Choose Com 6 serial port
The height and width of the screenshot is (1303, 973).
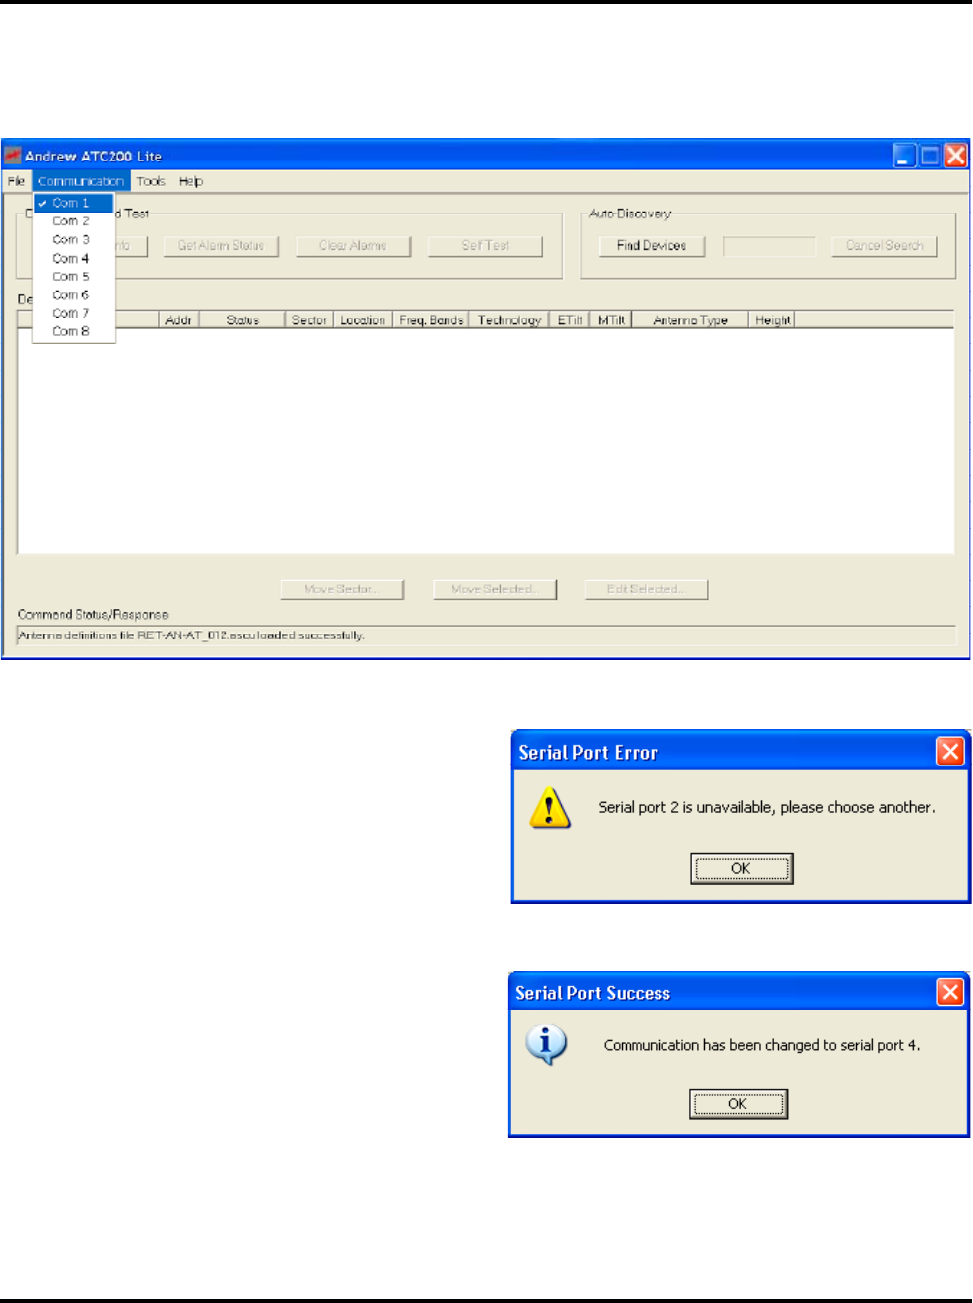(74, 295)
